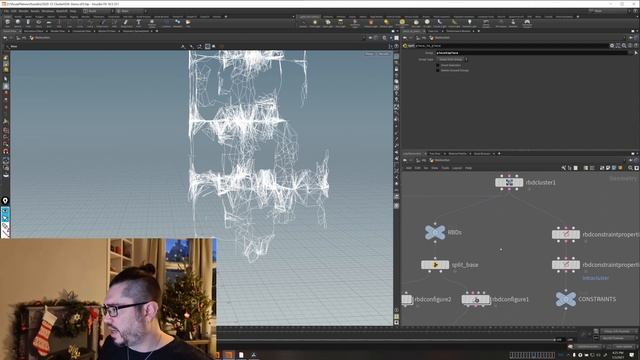Go back in viewport path navigation
This screenshot has height=360, width=640.
(5, 38)
